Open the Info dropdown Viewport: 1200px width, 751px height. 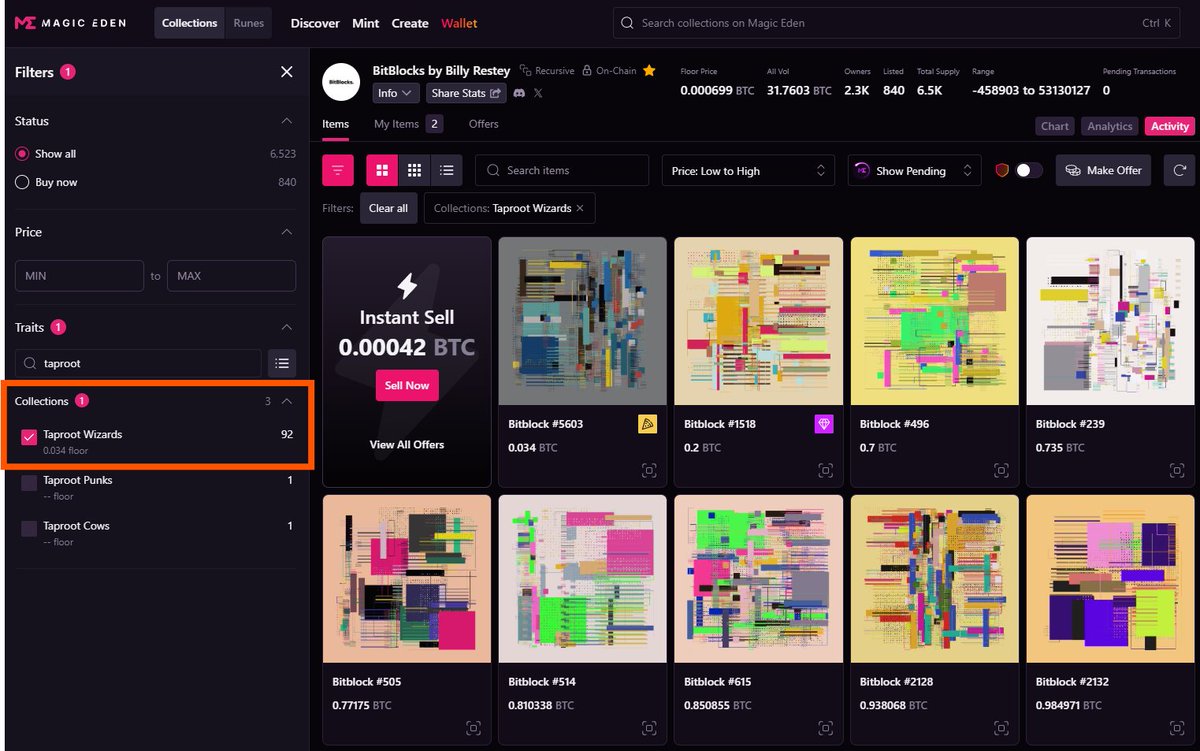[397, 93]
